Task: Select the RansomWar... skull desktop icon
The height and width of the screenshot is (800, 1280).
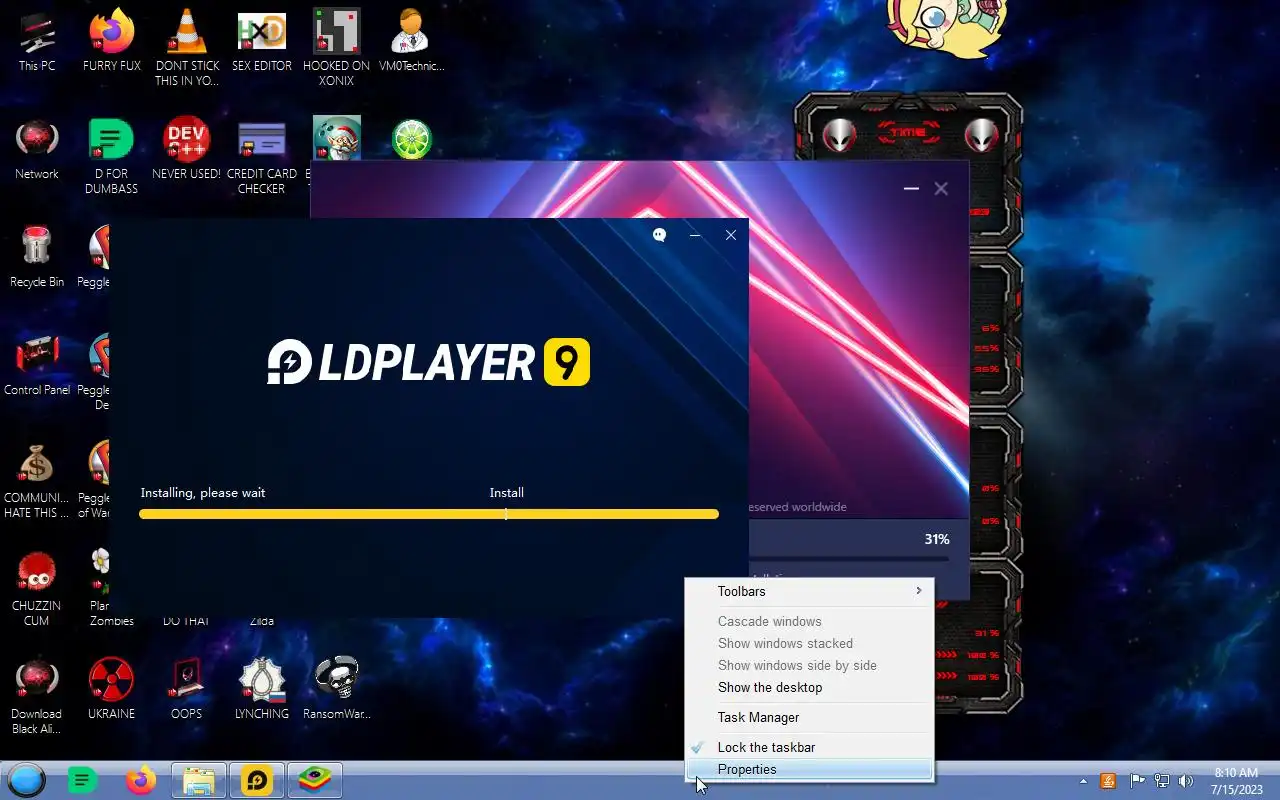Action: pyautogui.click(x=336, y=690)
